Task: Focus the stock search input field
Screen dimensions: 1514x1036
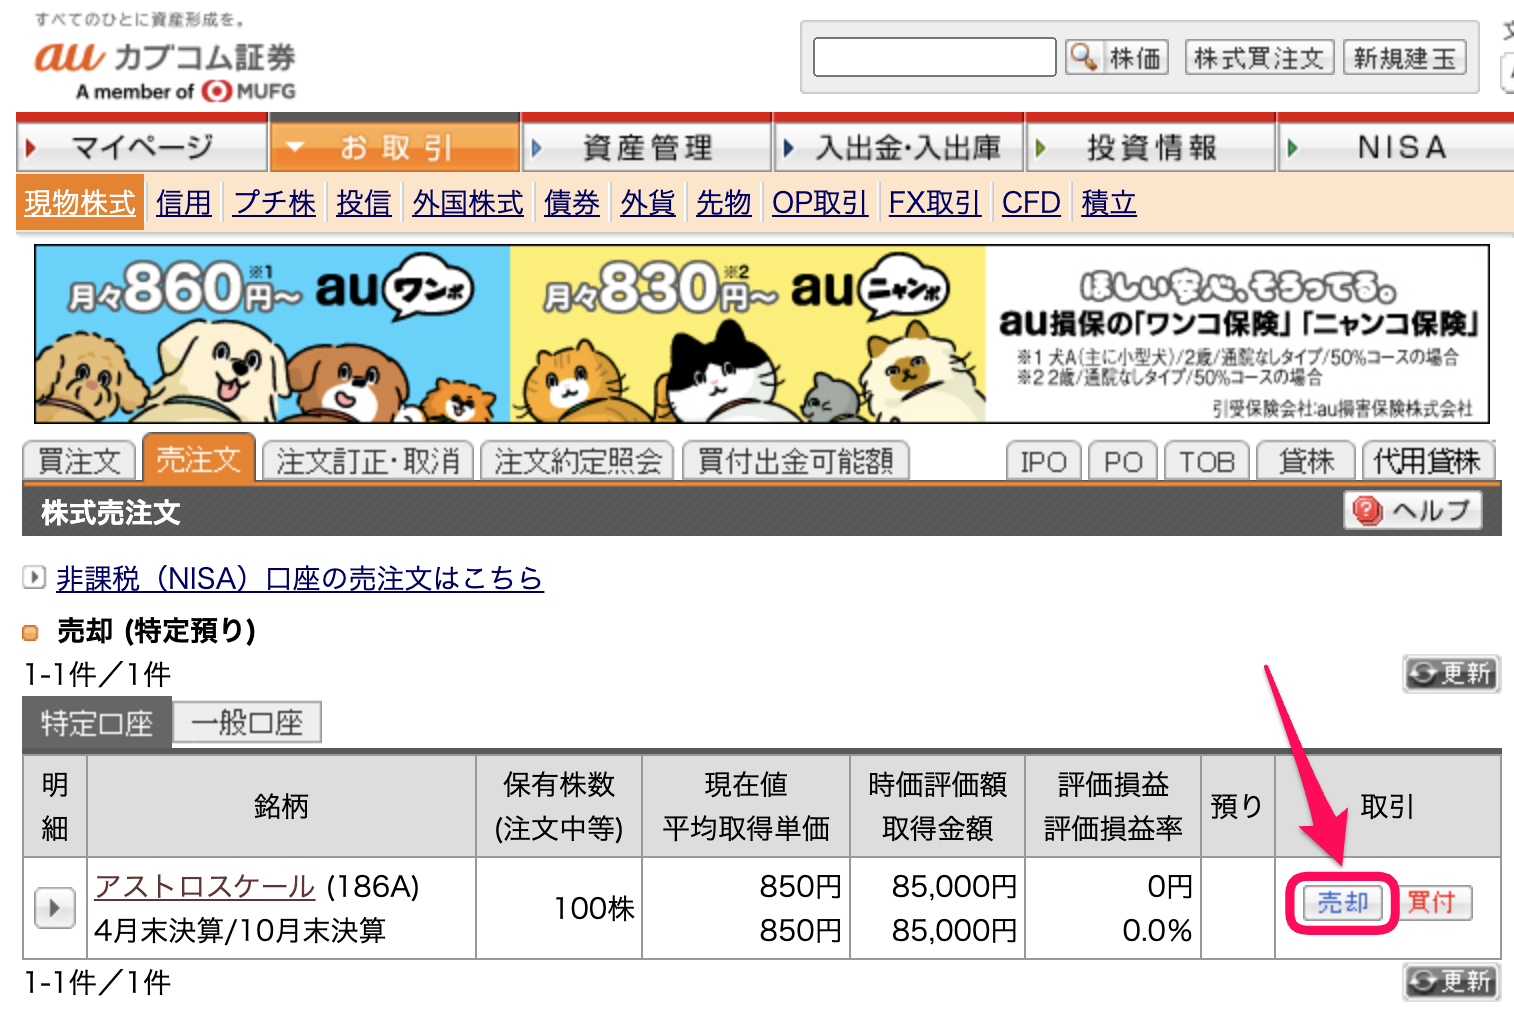Action: [935, 57]
